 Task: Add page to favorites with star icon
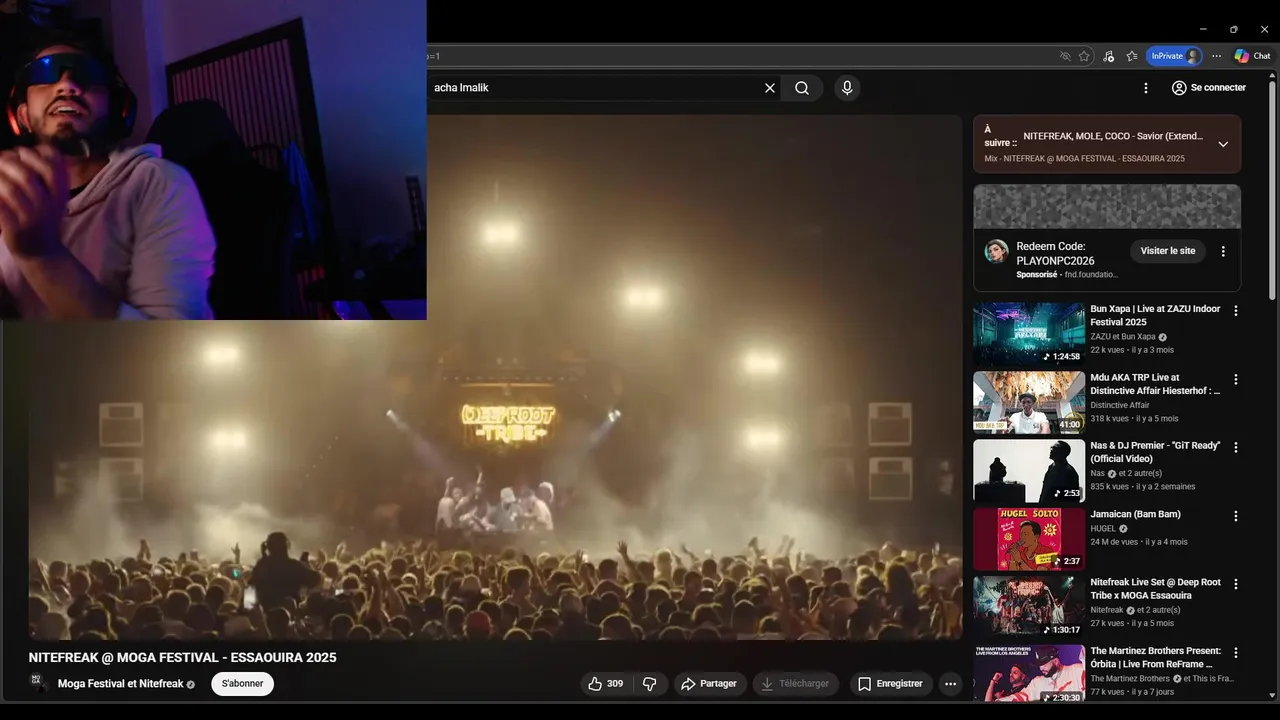pyautogui.click(x=1084, y=56)
